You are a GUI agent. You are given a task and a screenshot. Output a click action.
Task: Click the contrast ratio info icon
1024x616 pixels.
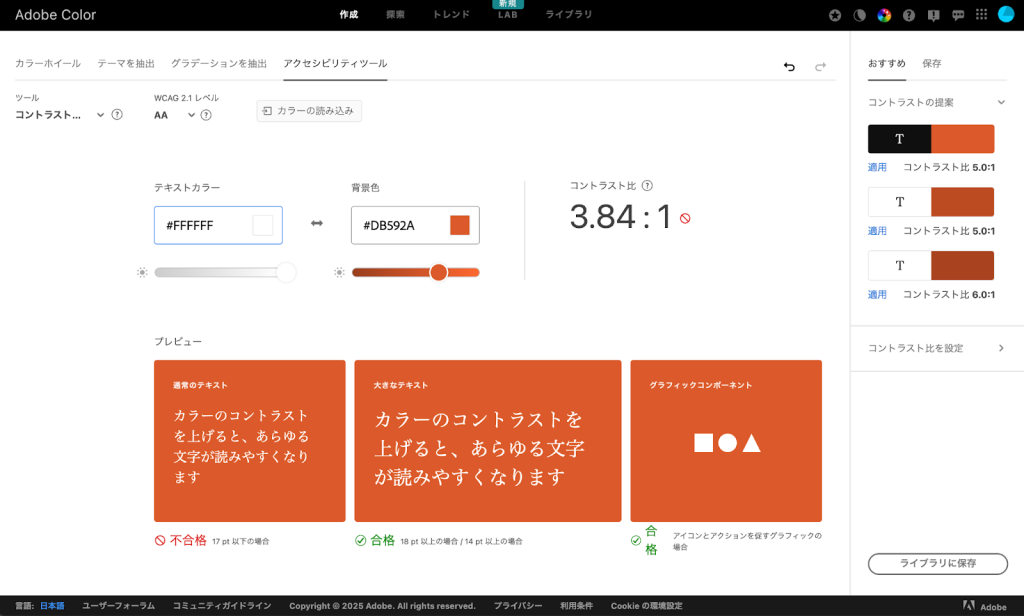(x=647, y=185)
